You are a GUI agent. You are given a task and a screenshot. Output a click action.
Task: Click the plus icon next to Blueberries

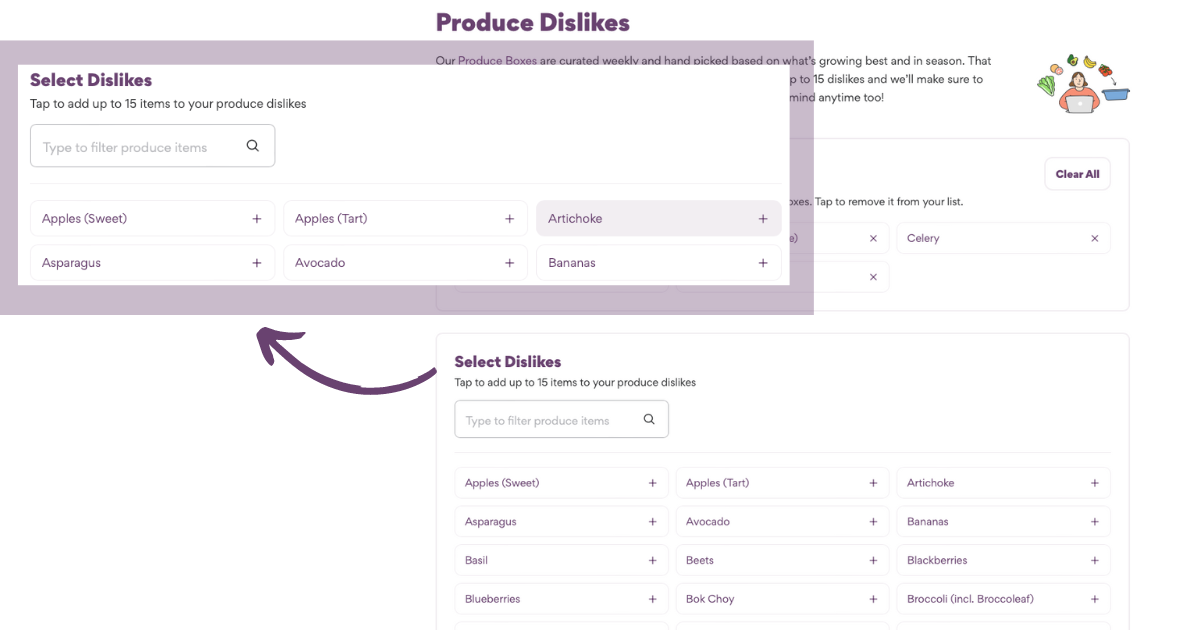(x=652, y=600)
